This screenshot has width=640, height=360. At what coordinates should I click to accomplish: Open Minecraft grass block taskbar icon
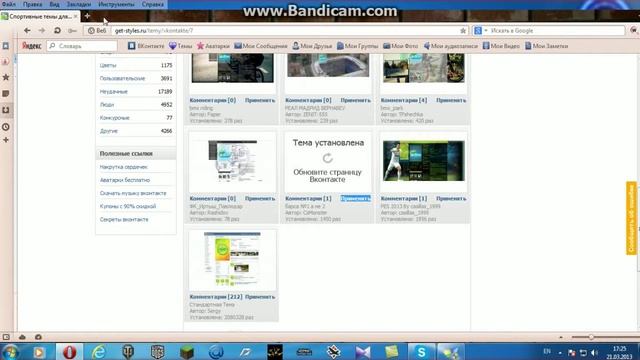click(187, 352)
